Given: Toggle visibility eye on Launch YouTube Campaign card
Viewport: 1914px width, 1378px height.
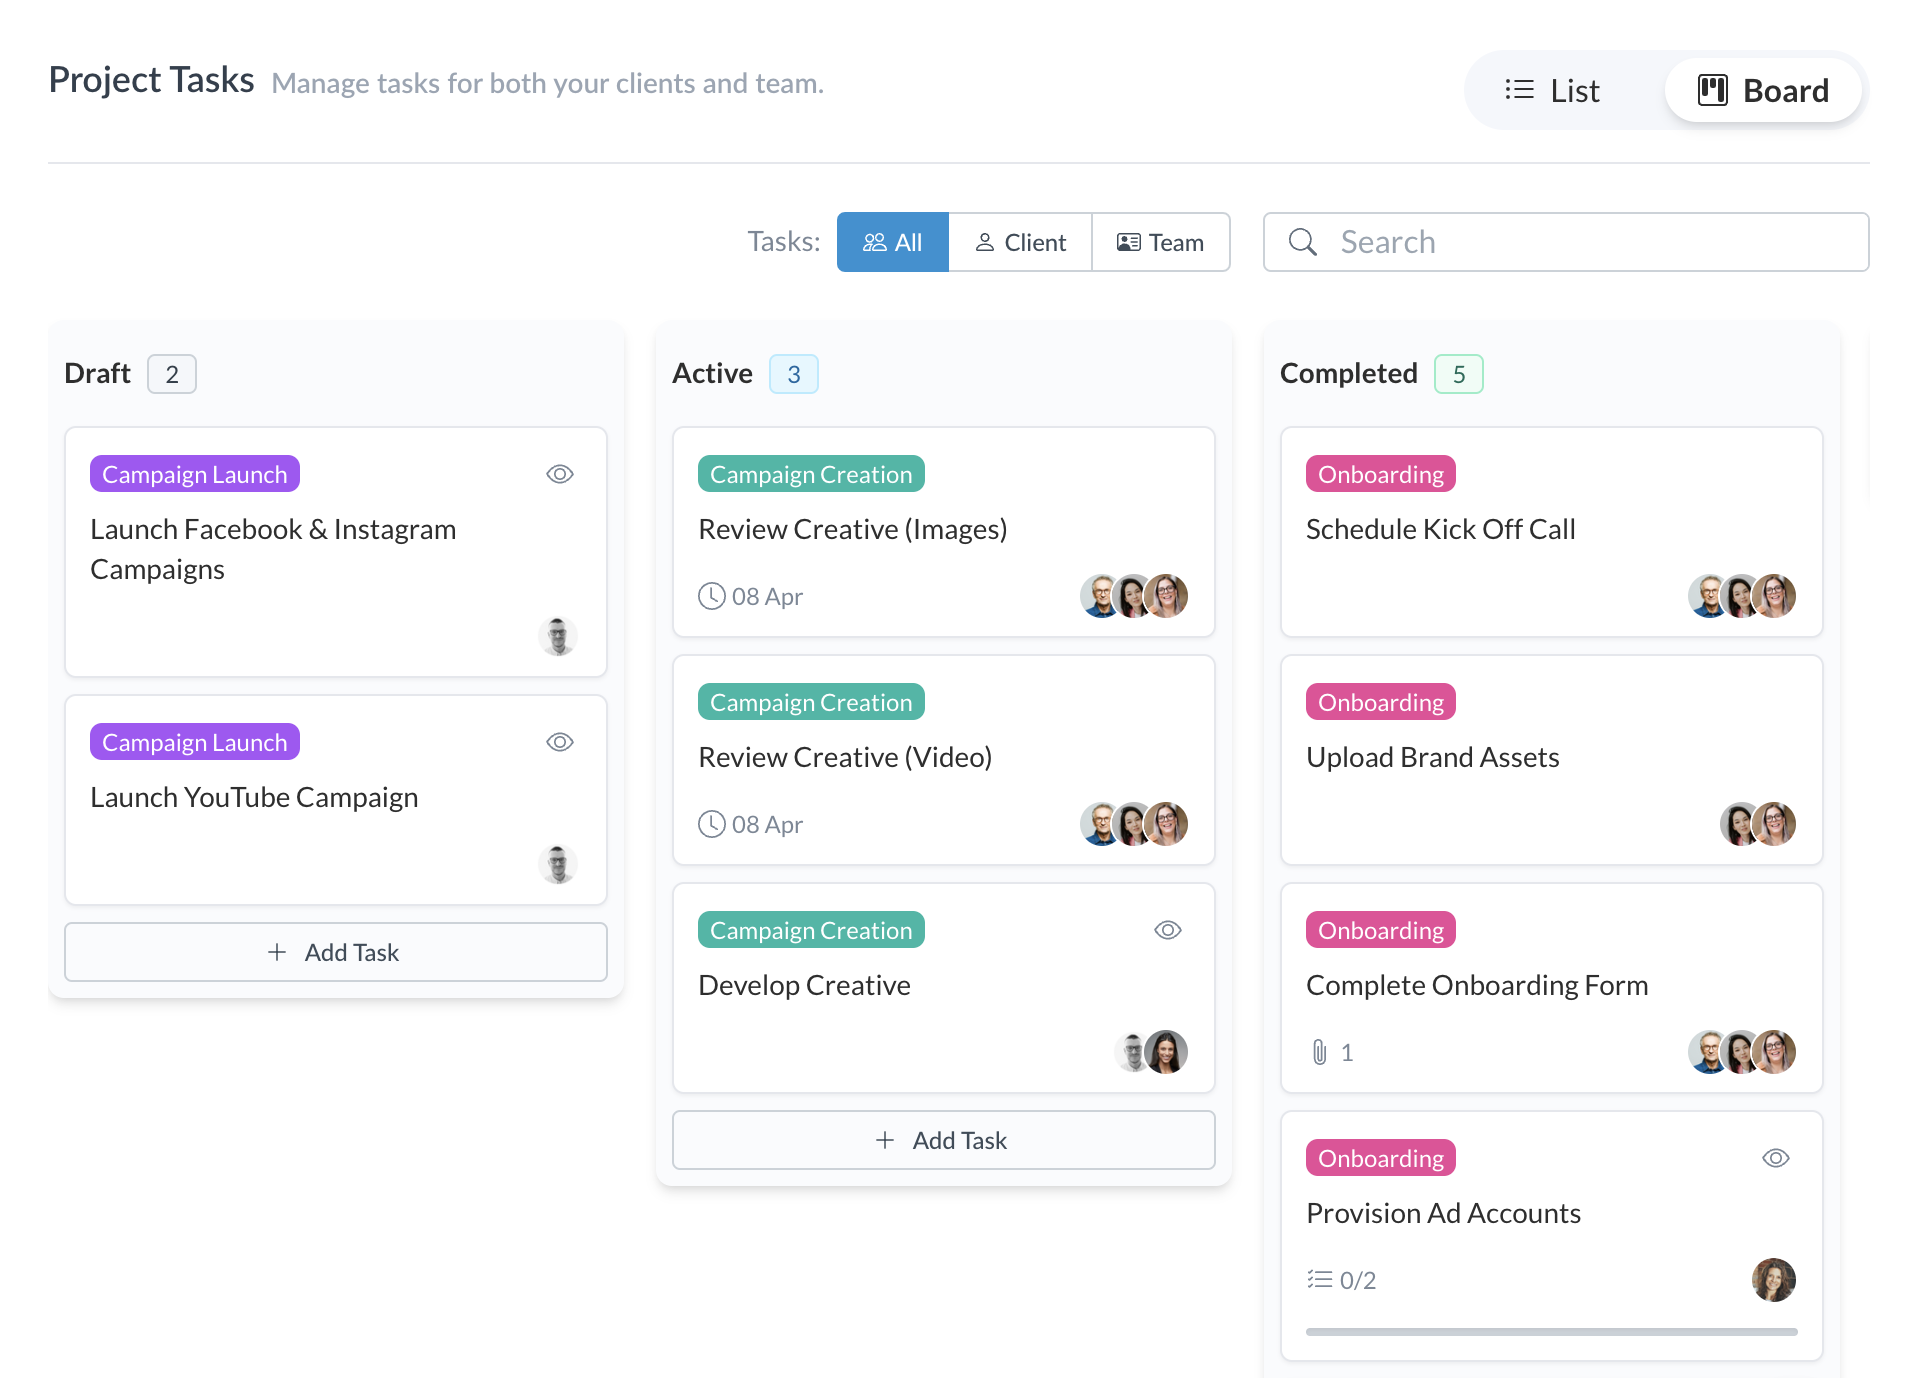Looking at the screenshot, I should coord(560,742).
